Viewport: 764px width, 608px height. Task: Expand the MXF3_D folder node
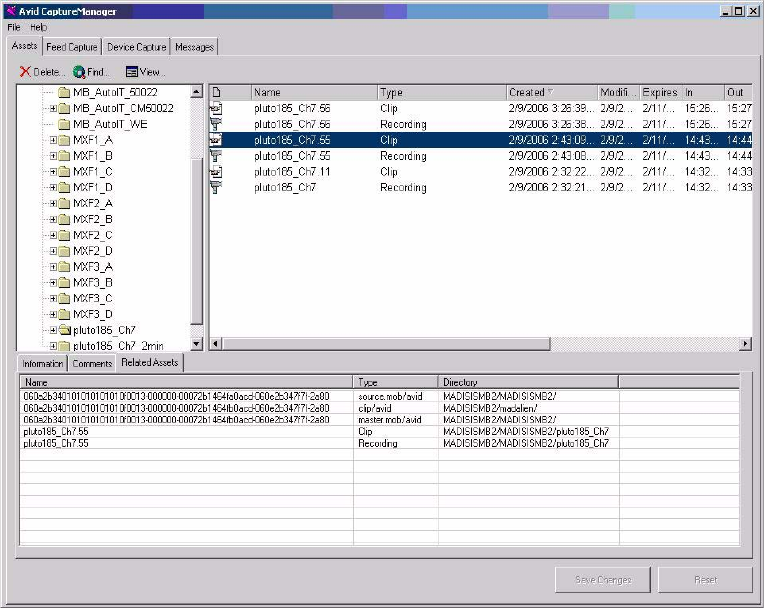[x=53, y=314]
